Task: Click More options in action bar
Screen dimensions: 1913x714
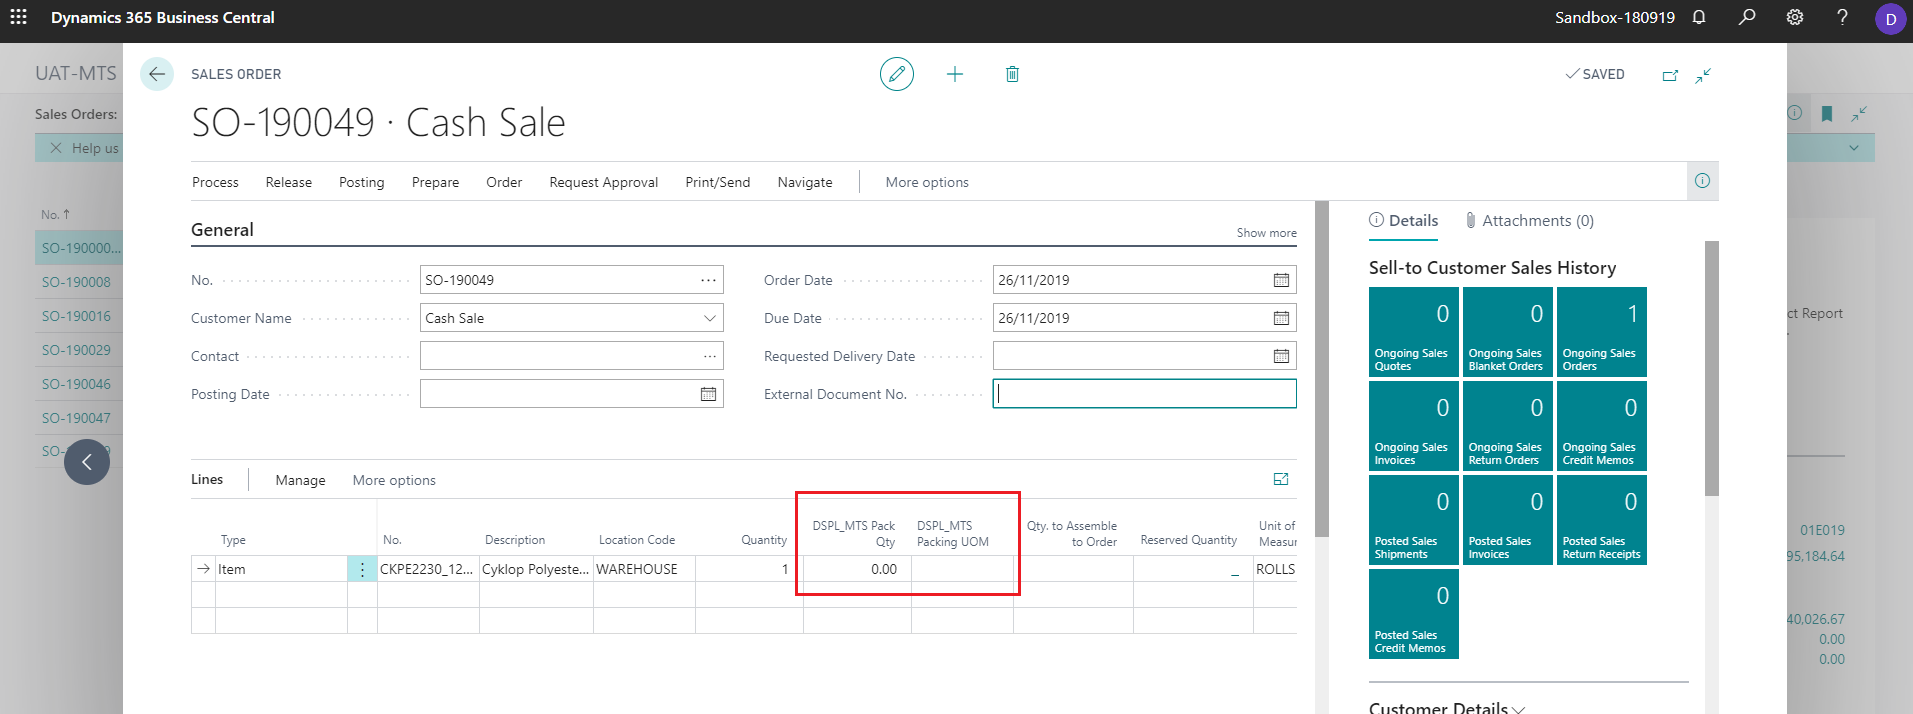Action: pos(927,182)
